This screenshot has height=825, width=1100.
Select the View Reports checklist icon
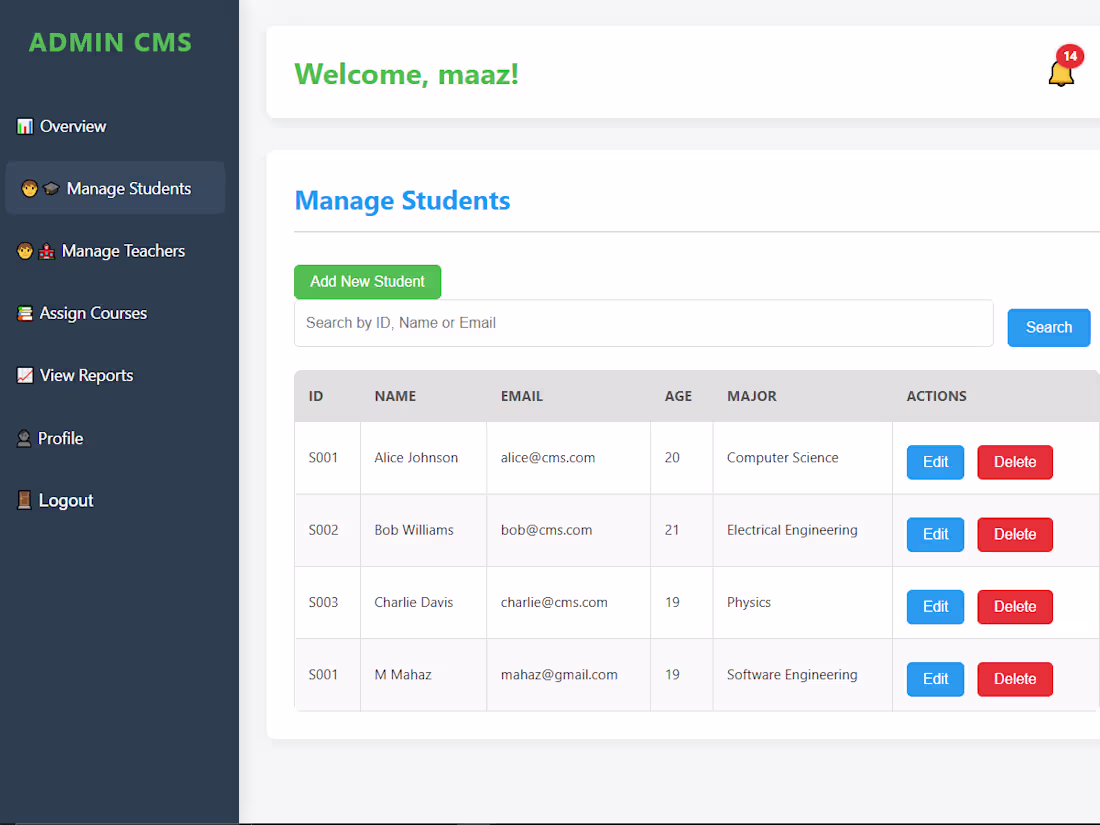pyautogui.click(x=25, y=375)
